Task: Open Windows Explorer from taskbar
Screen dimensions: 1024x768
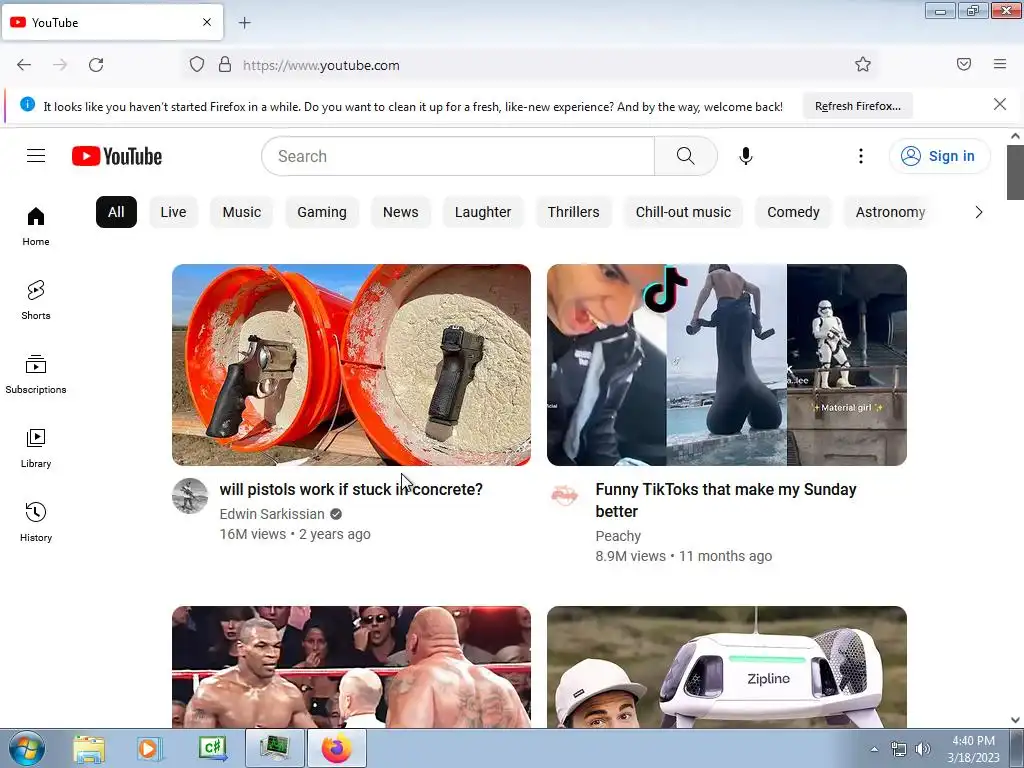Action: point(89,748)
